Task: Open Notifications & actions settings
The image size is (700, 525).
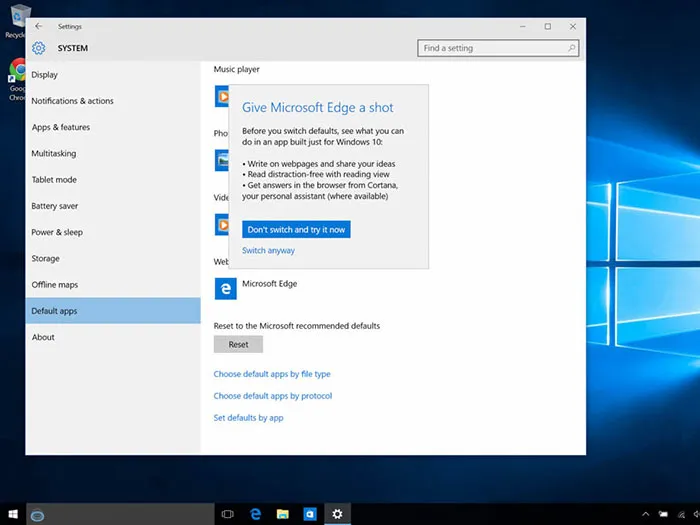Action: [x=72, y=101]
